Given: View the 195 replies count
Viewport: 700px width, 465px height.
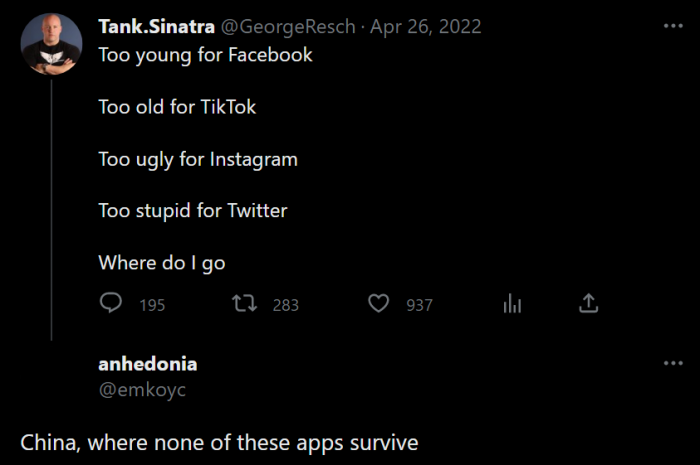Looking at the screenshot, I should click(x=152, y=305).
